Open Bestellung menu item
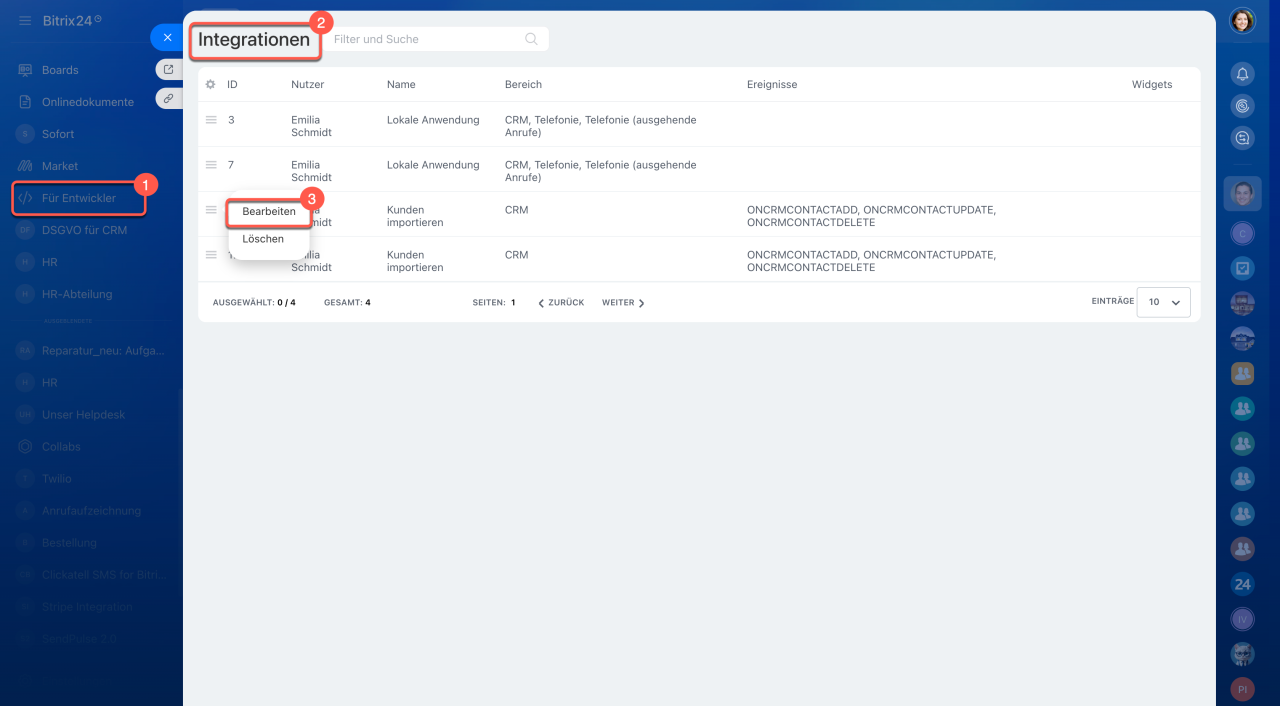This screenshot has width=1280, height=706. tap(69, 542)
